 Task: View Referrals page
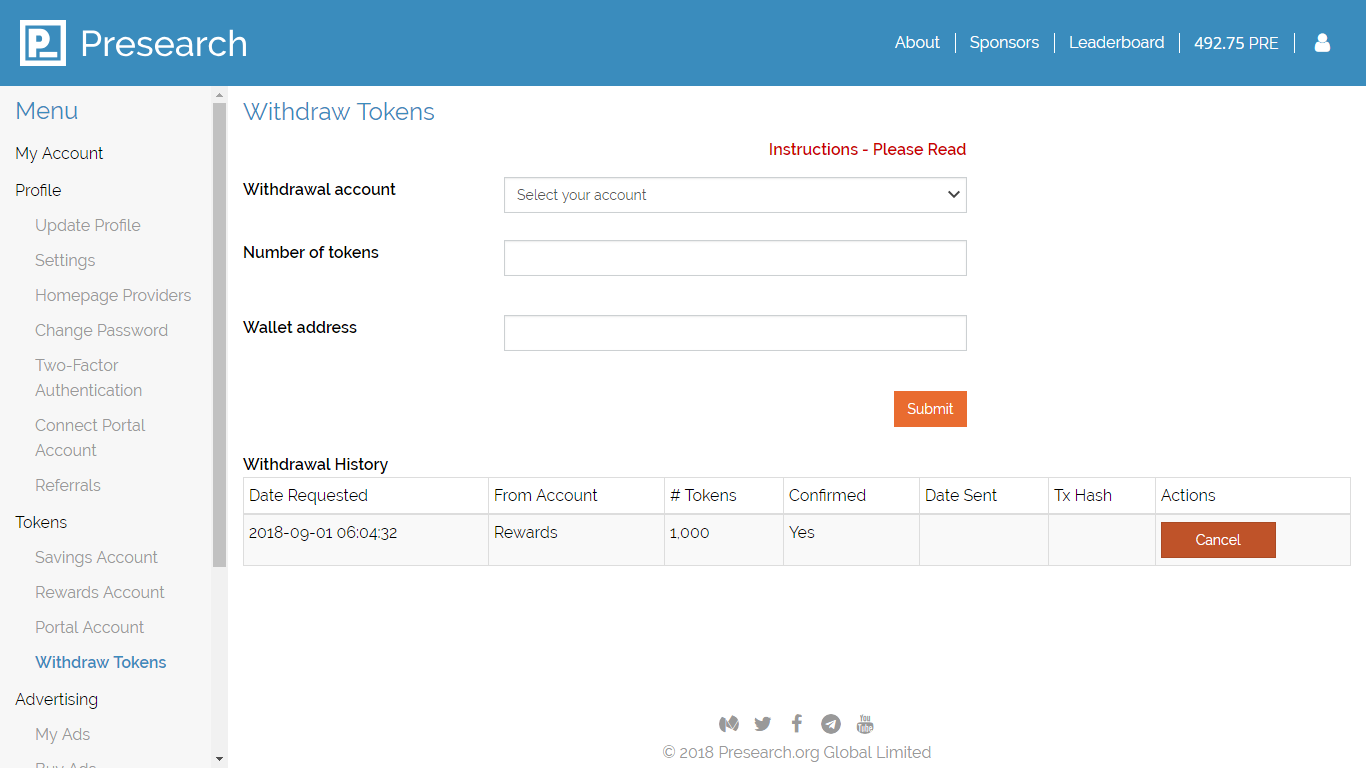(68, 485)
